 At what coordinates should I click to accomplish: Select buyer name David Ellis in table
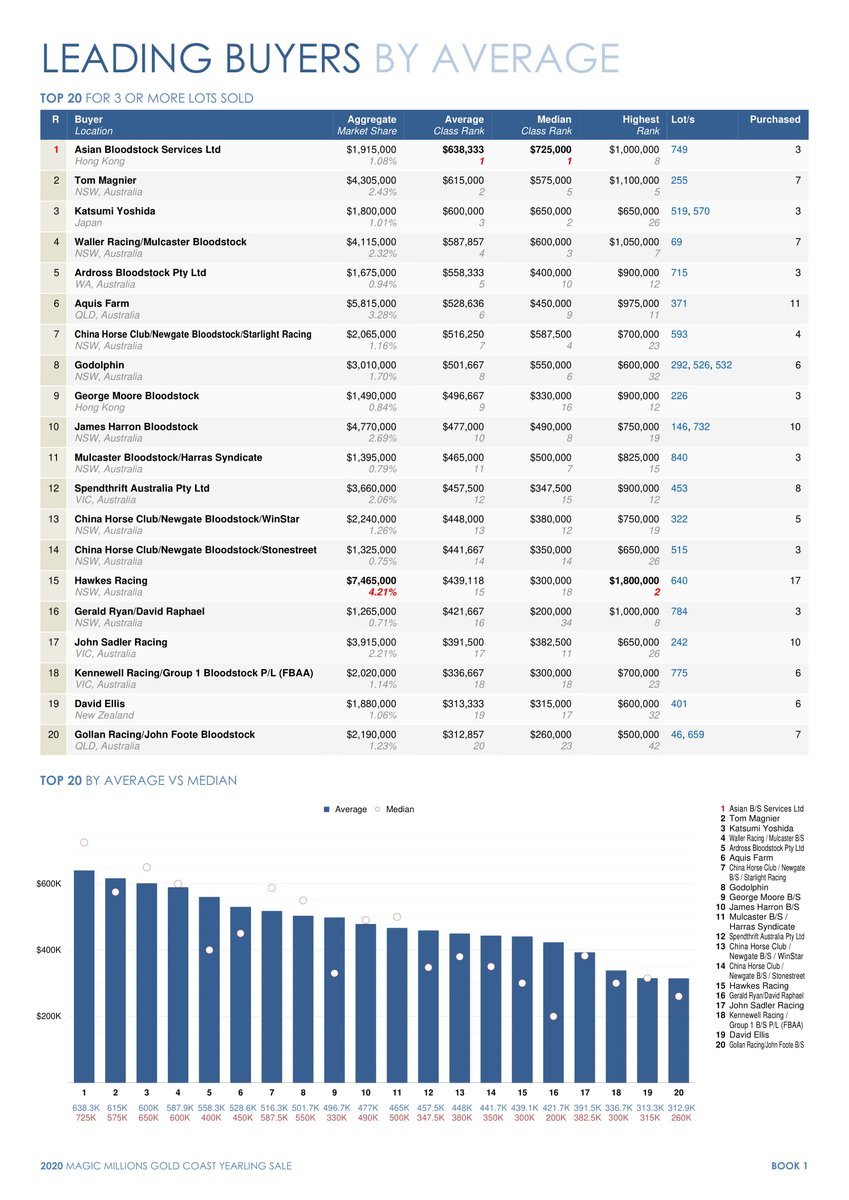tap(101, 704)
